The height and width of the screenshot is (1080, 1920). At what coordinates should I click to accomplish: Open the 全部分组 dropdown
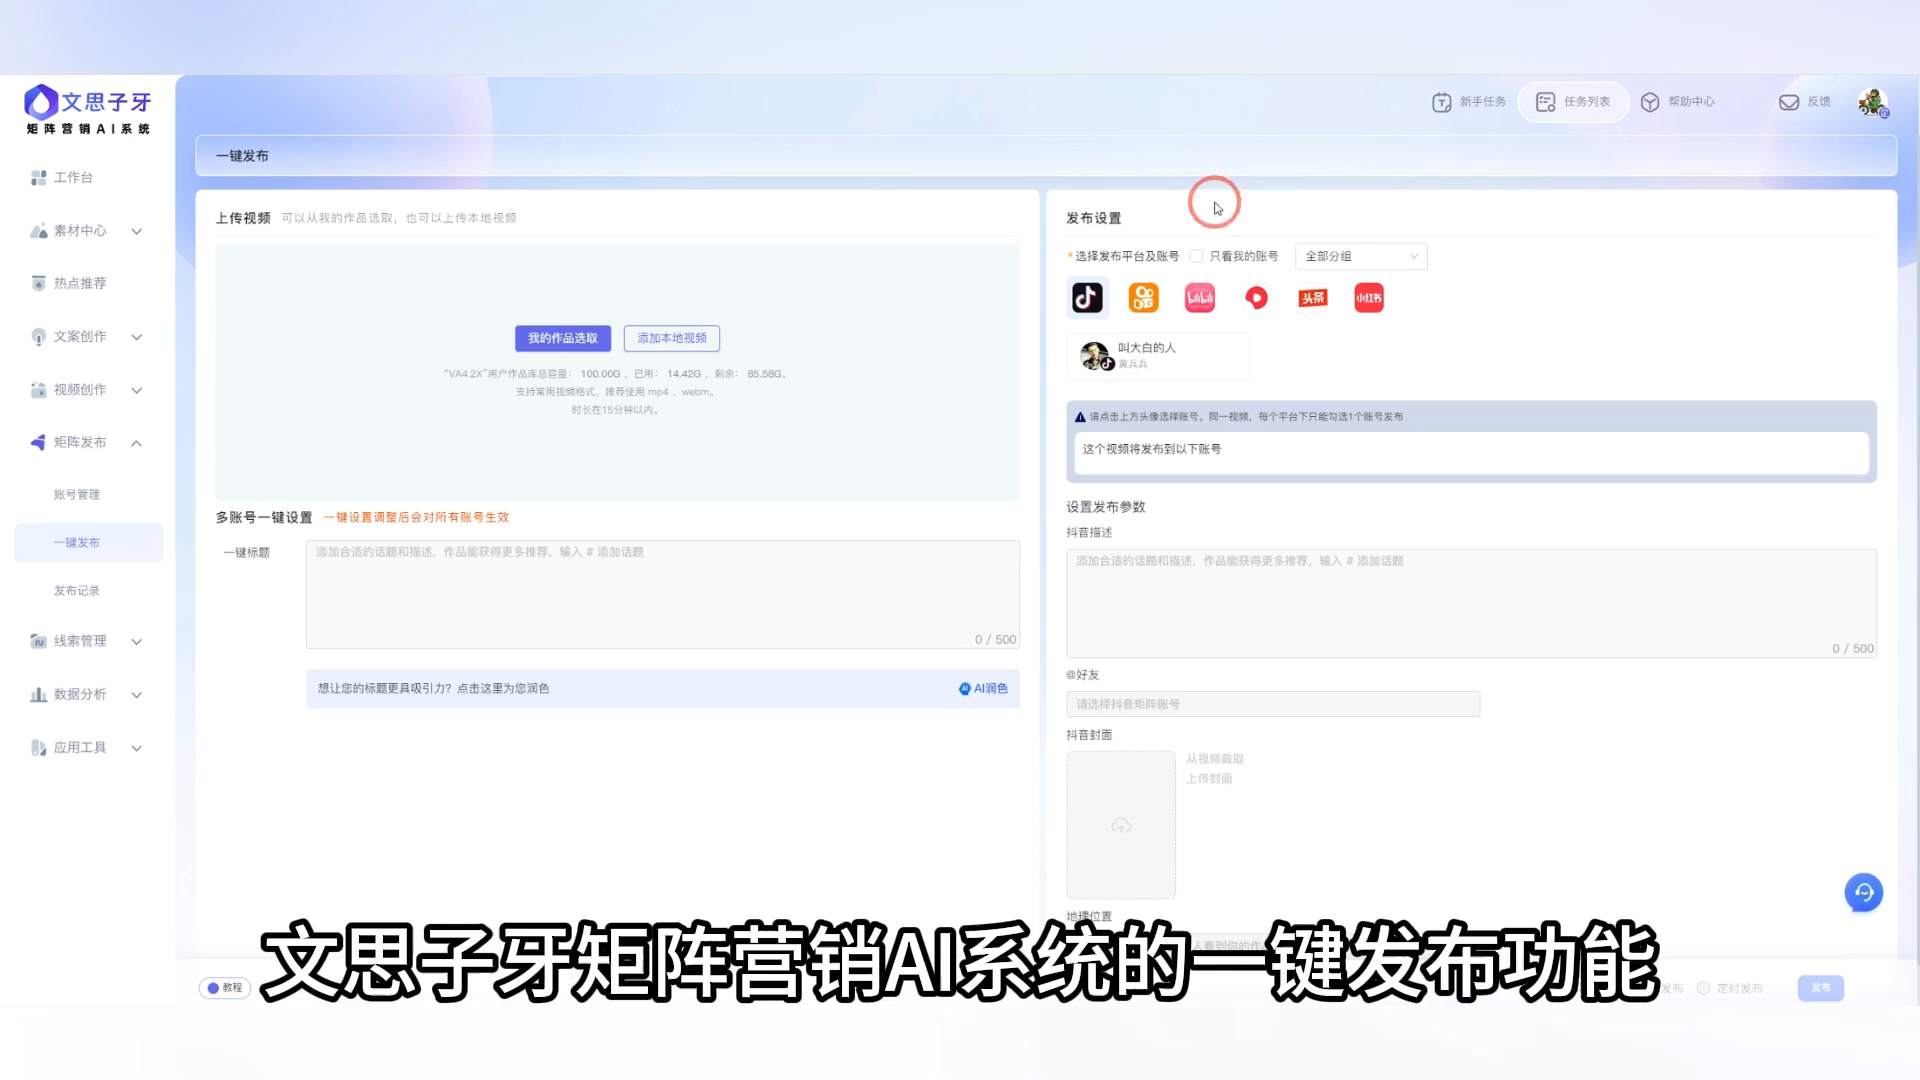click(1360, 256)
